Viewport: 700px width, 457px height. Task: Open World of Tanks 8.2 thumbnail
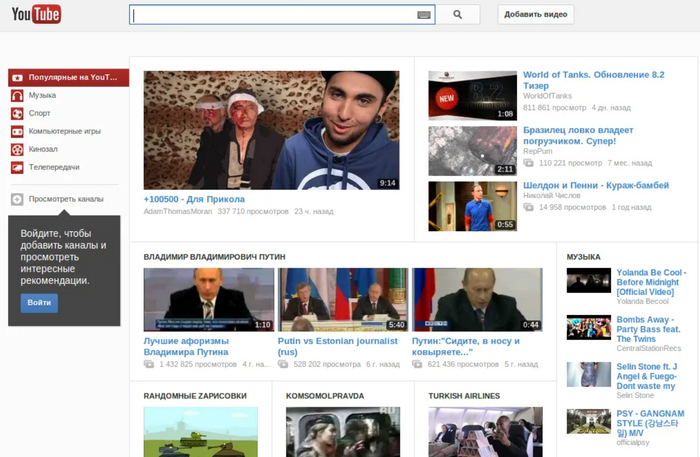[473, 96]
